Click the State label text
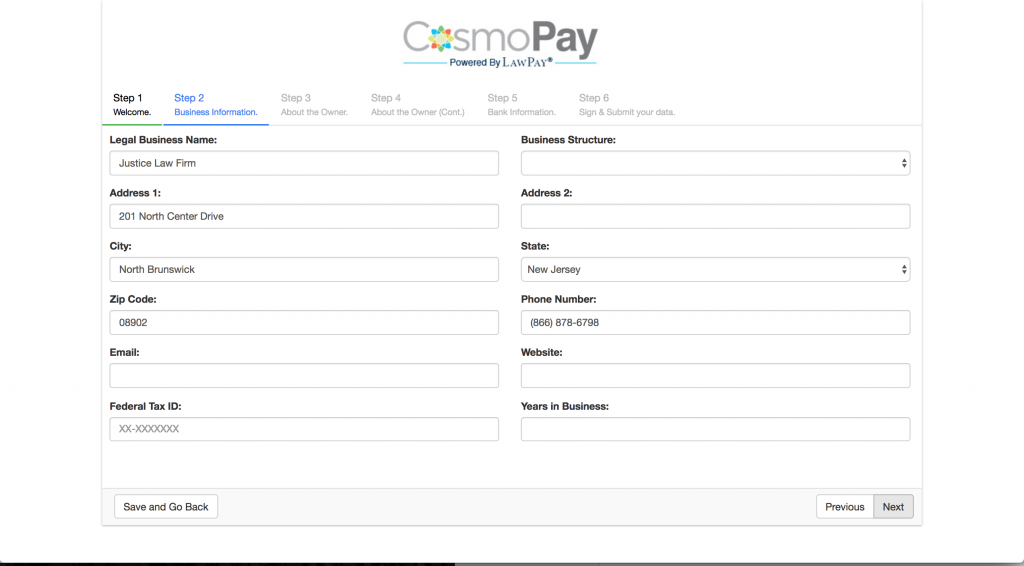Viewport: 1024px width, 566px height. click(x=535, y=246)
